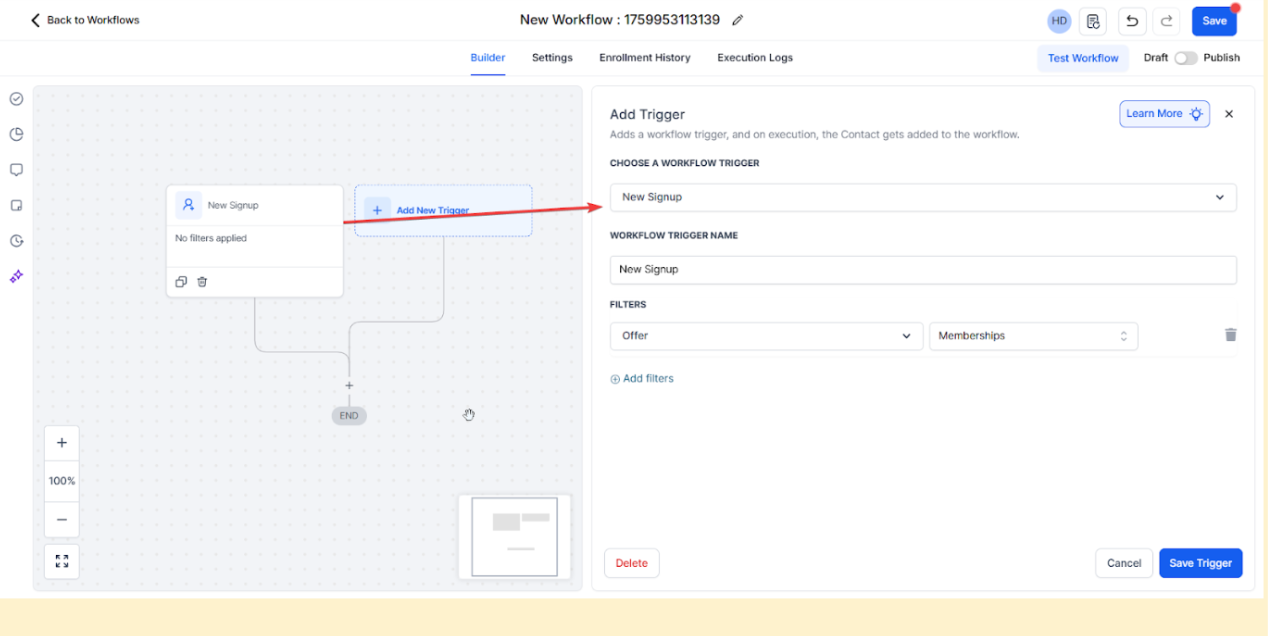1268x636 pixels.
Task: Duplicate the New Signup trigger card
Action: (181, 282)
